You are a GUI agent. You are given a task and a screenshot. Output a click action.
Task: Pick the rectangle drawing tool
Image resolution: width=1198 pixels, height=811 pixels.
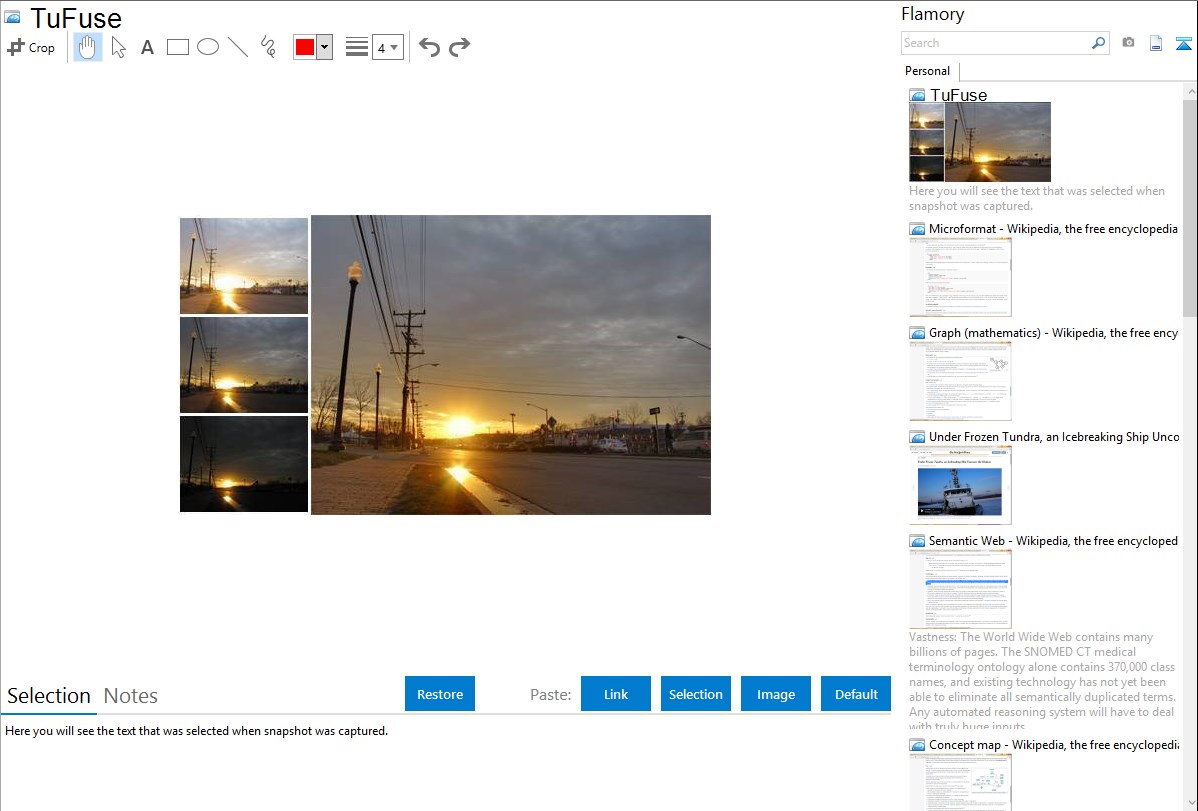pyautogui.click(x=177, y=47)
